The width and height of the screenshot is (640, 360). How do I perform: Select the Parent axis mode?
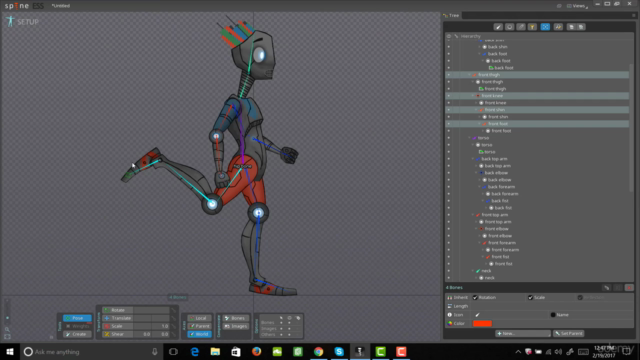pos(199,326)
